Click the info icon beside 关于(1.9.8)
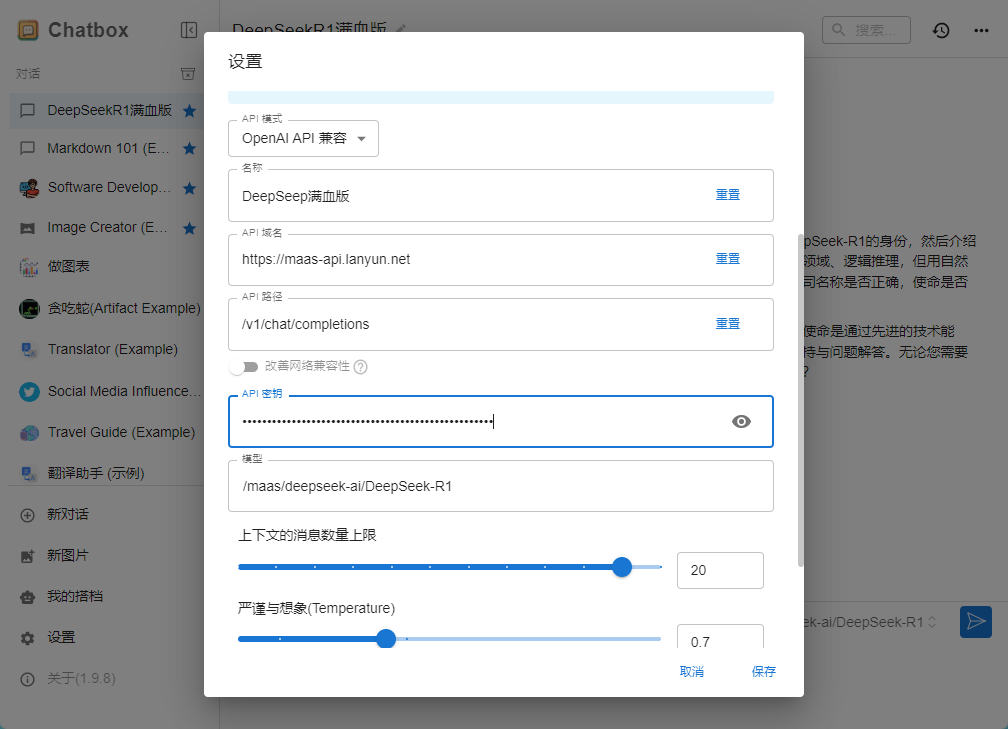The width and height of the screenshot is (1008, 729). tap(28, 680)
